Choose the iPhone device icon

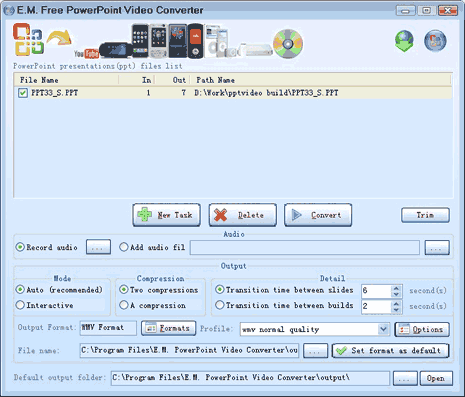[x=140, y=41]
